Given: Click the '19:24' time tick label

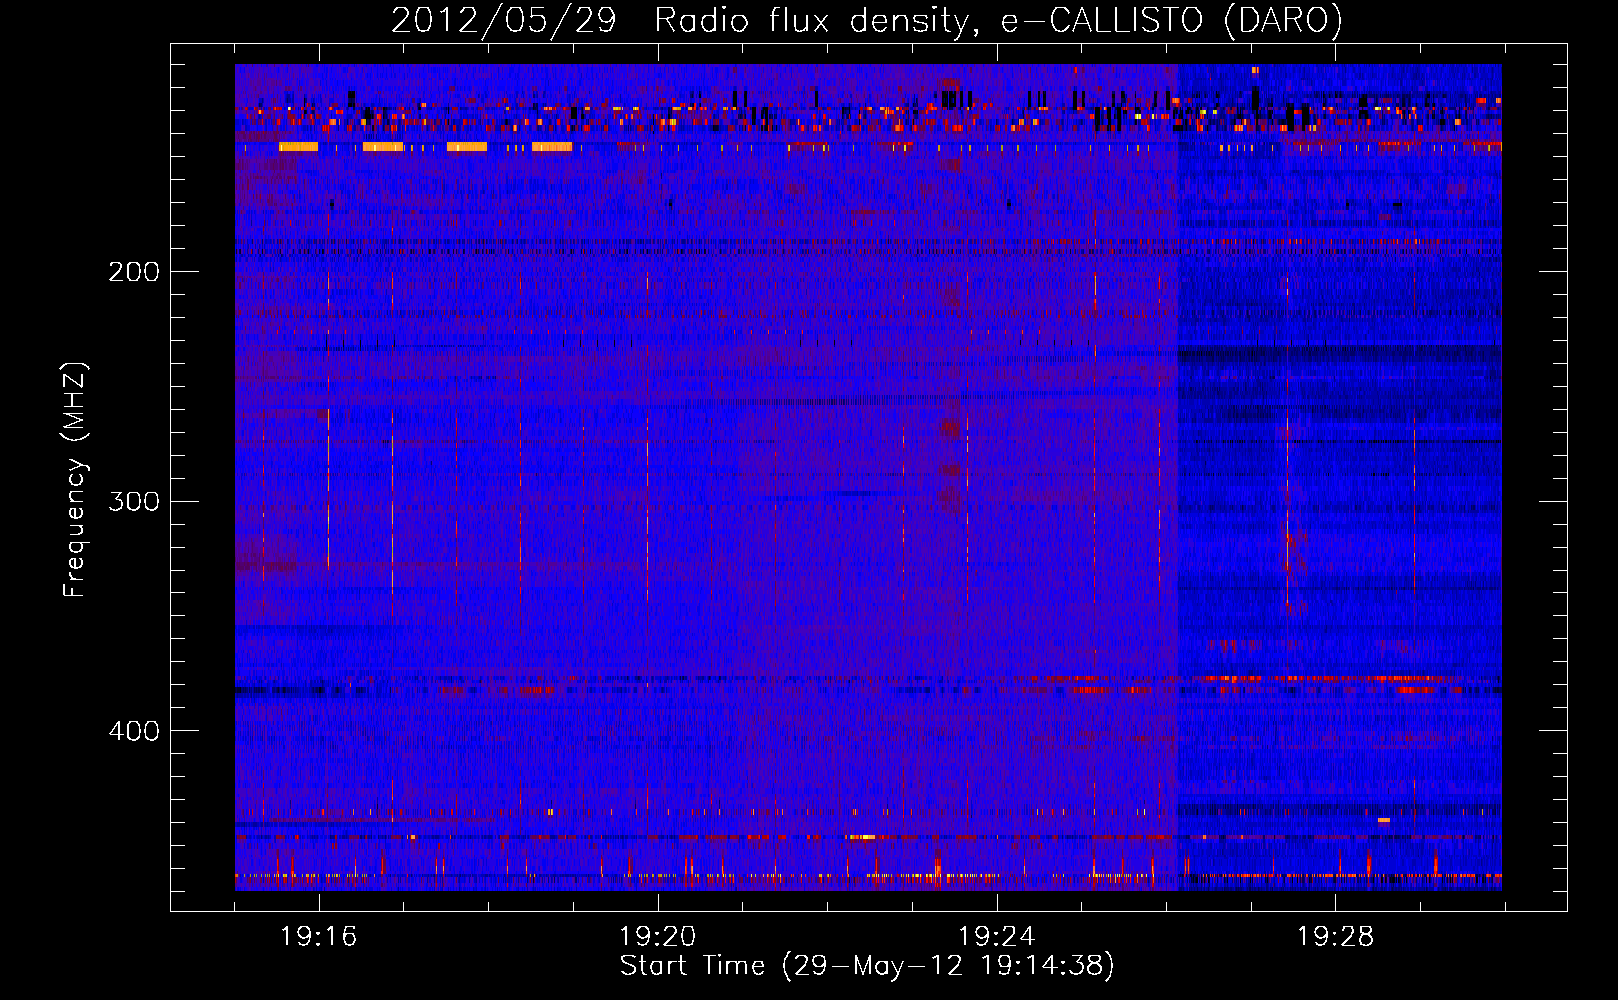Looking at the screenshot, I should pos(997,937).
